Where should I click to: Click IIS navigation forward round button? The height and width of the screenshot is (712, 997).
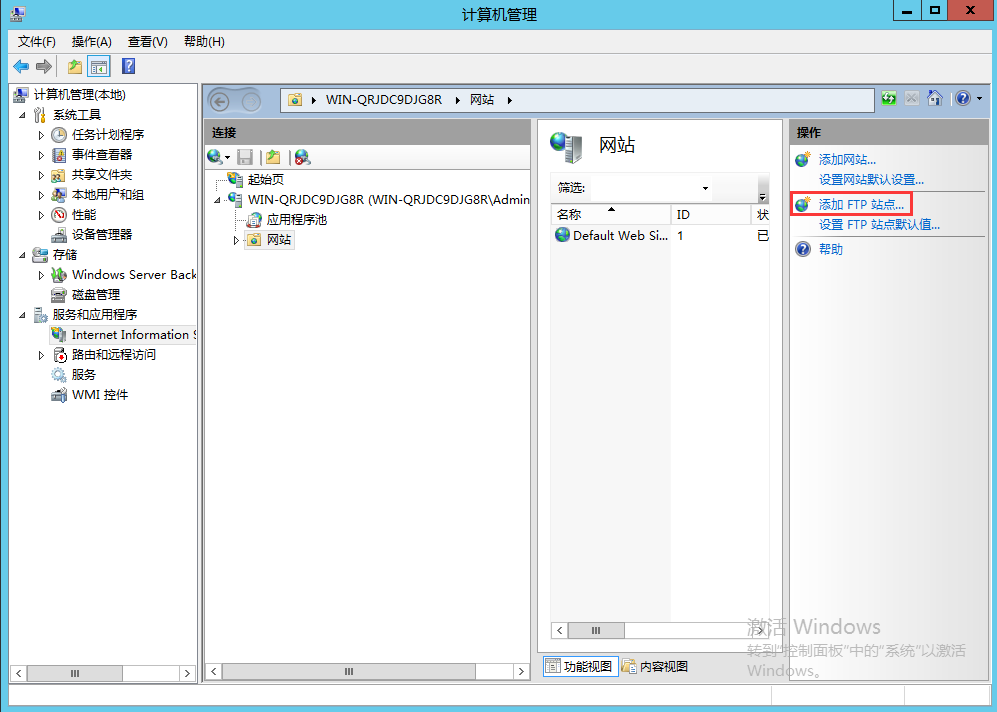tap(251, 101)
